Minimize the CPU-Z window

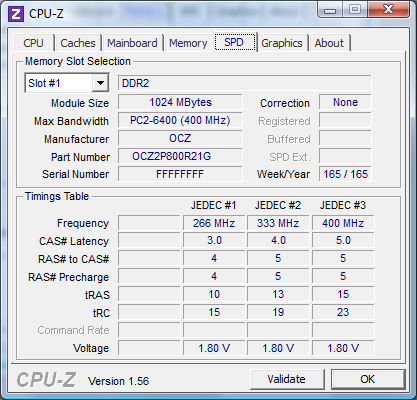[329, 9]
